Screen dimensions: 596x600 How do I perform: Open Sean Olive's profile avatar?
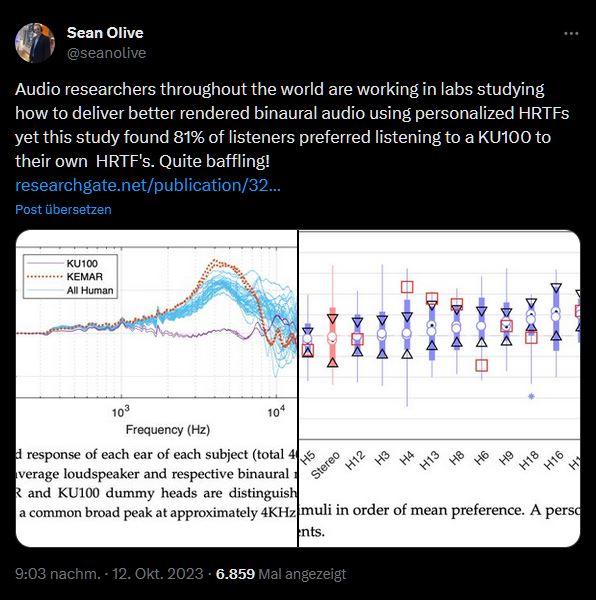35,43
